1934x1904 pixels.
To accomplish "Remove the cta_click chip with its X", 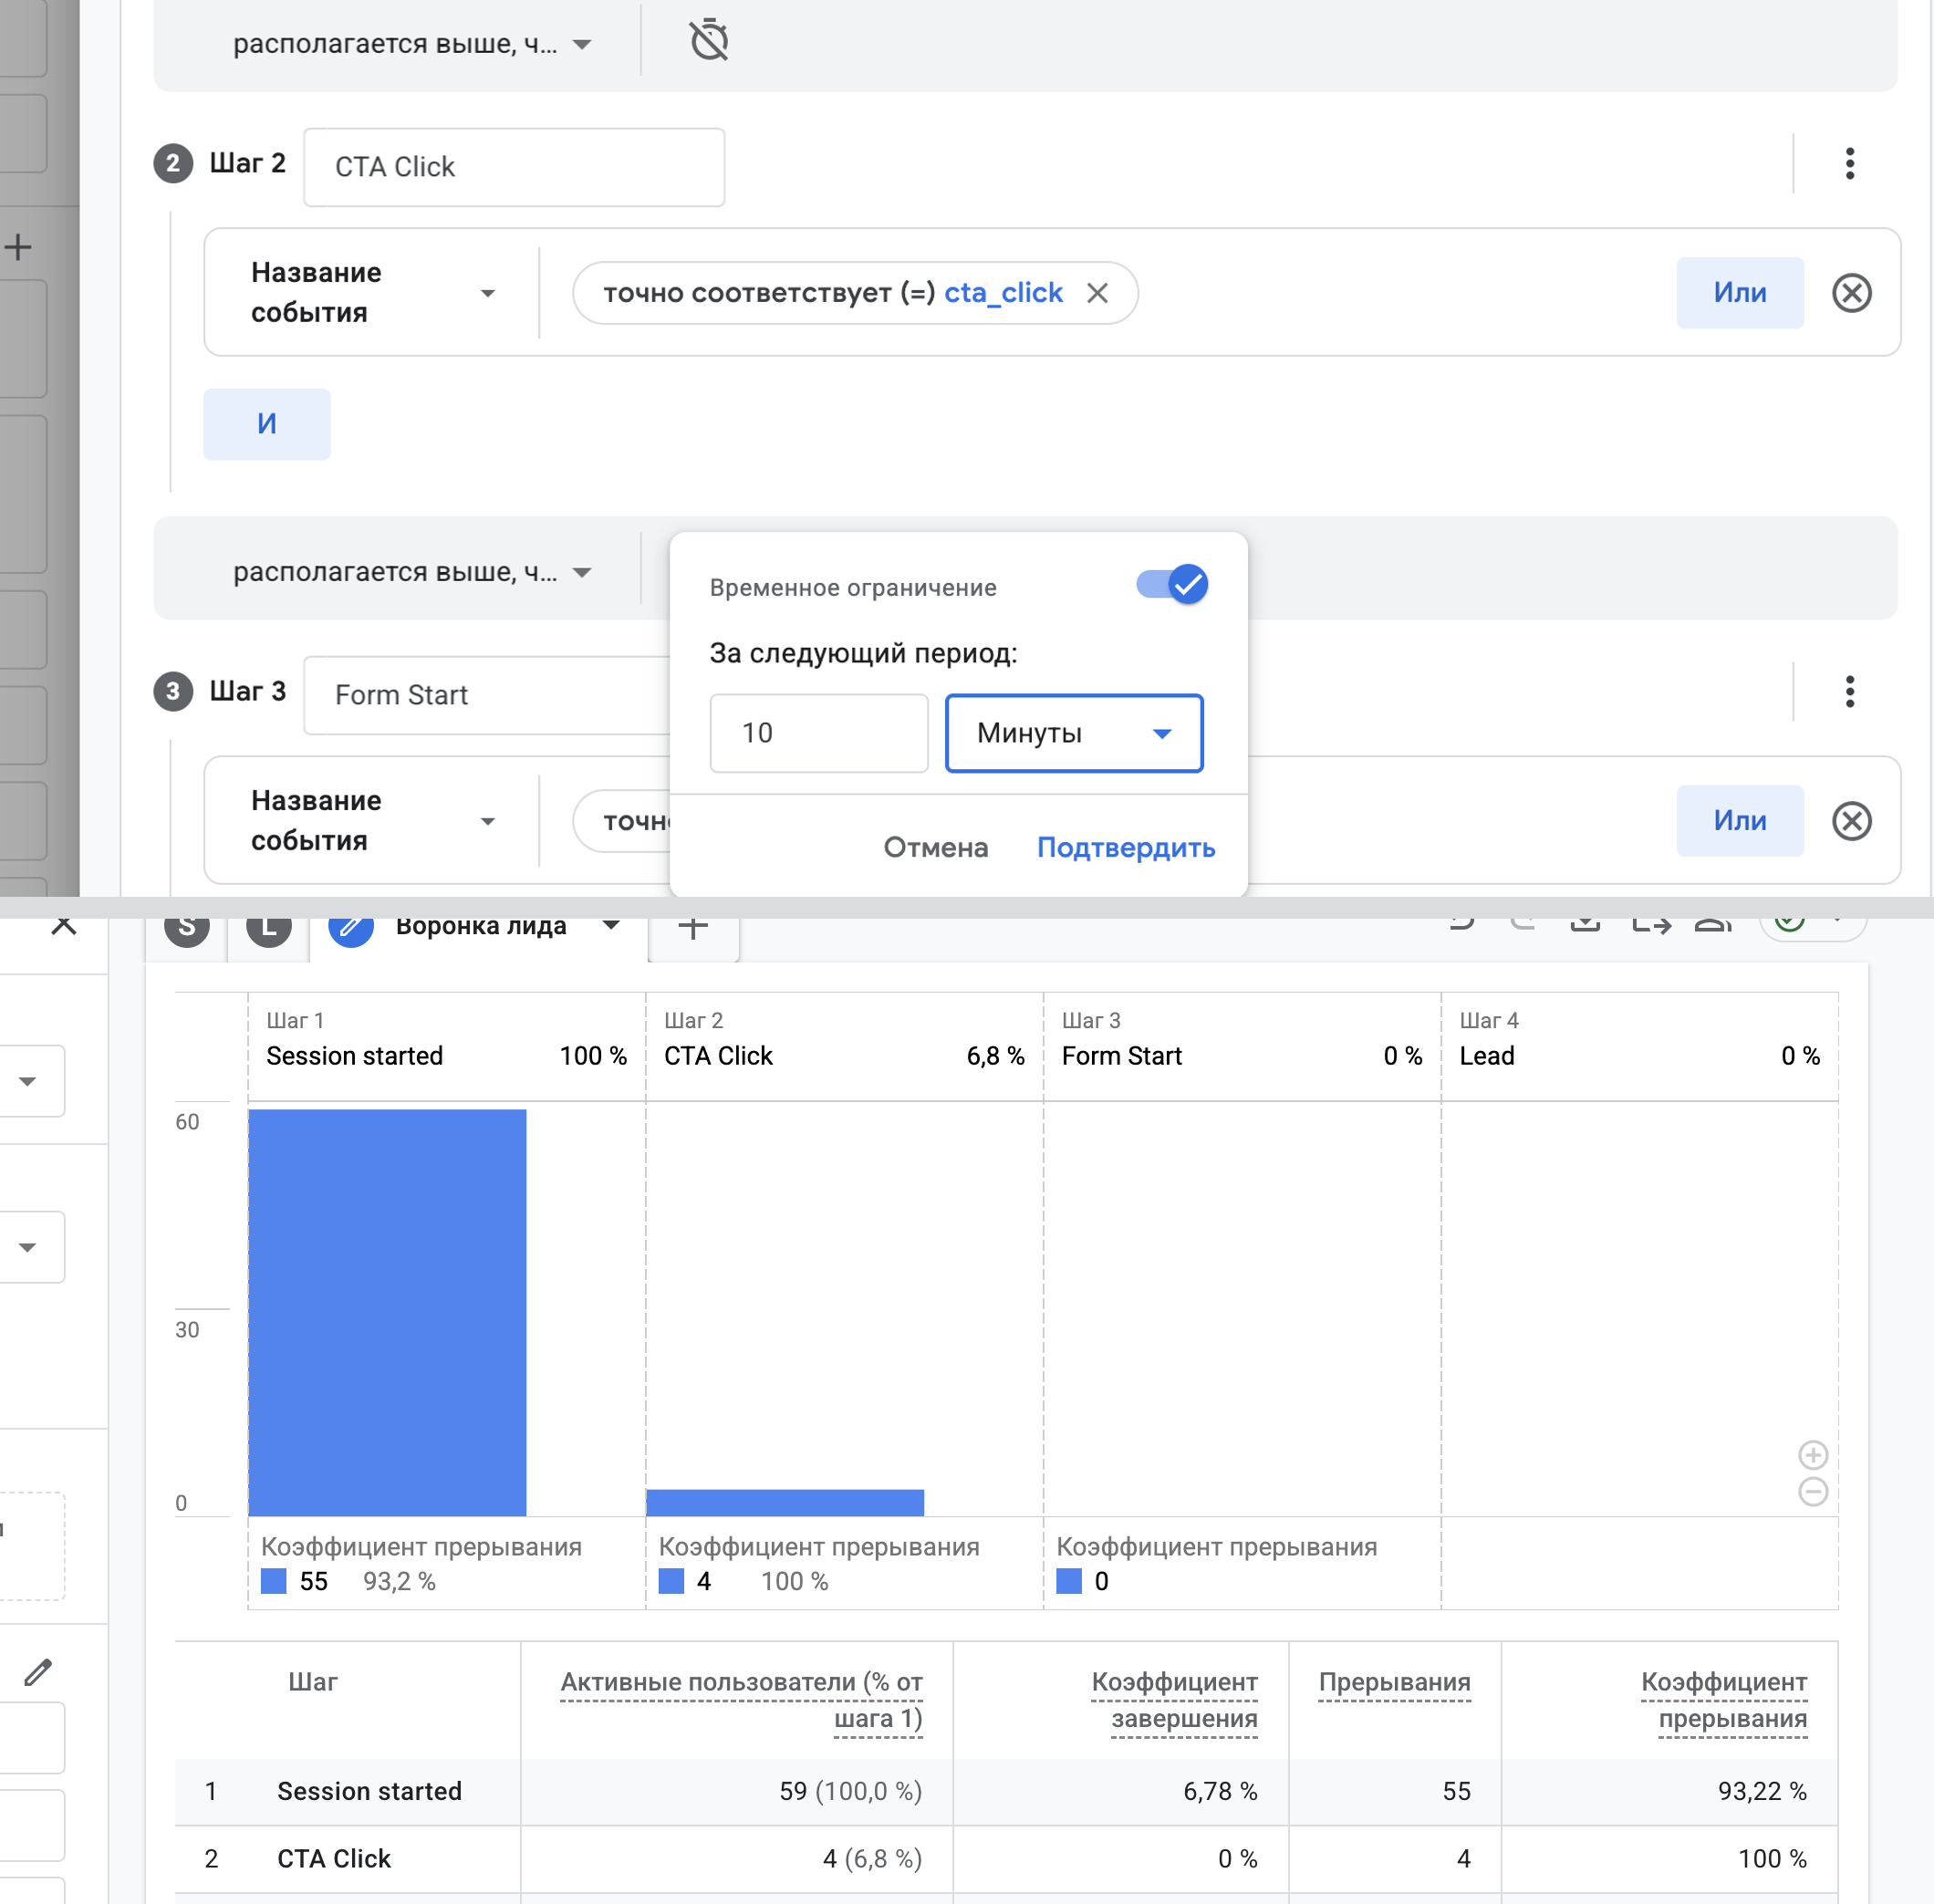I will click(1097, 293).
